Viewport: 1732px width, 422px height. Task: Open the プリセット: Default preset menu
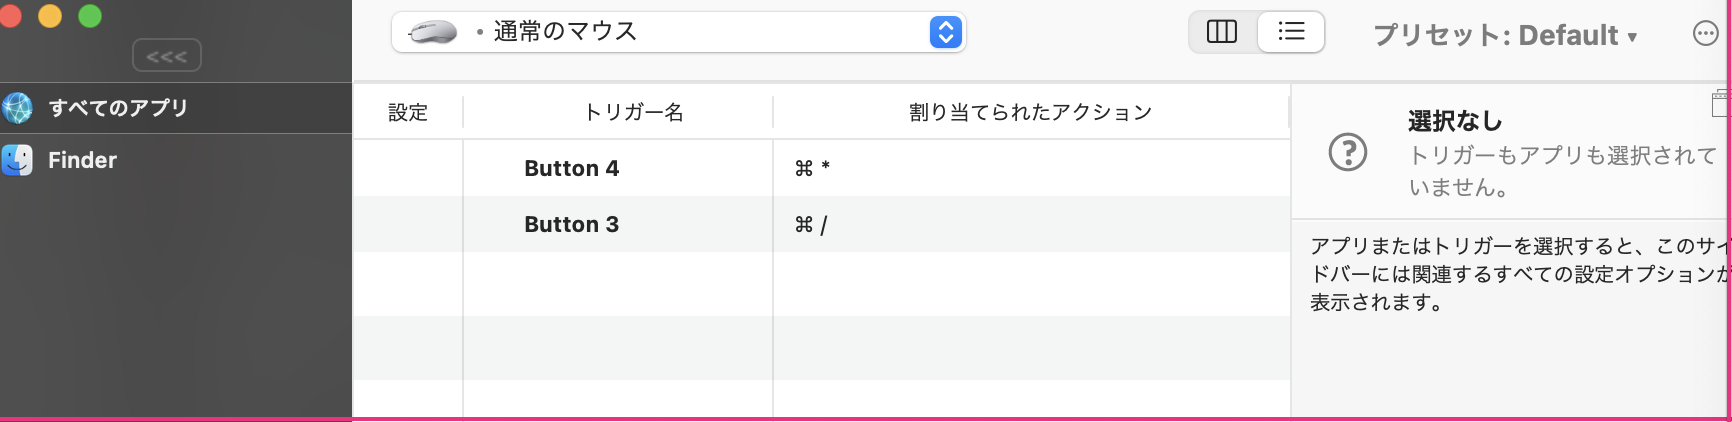pos(1505,36)
